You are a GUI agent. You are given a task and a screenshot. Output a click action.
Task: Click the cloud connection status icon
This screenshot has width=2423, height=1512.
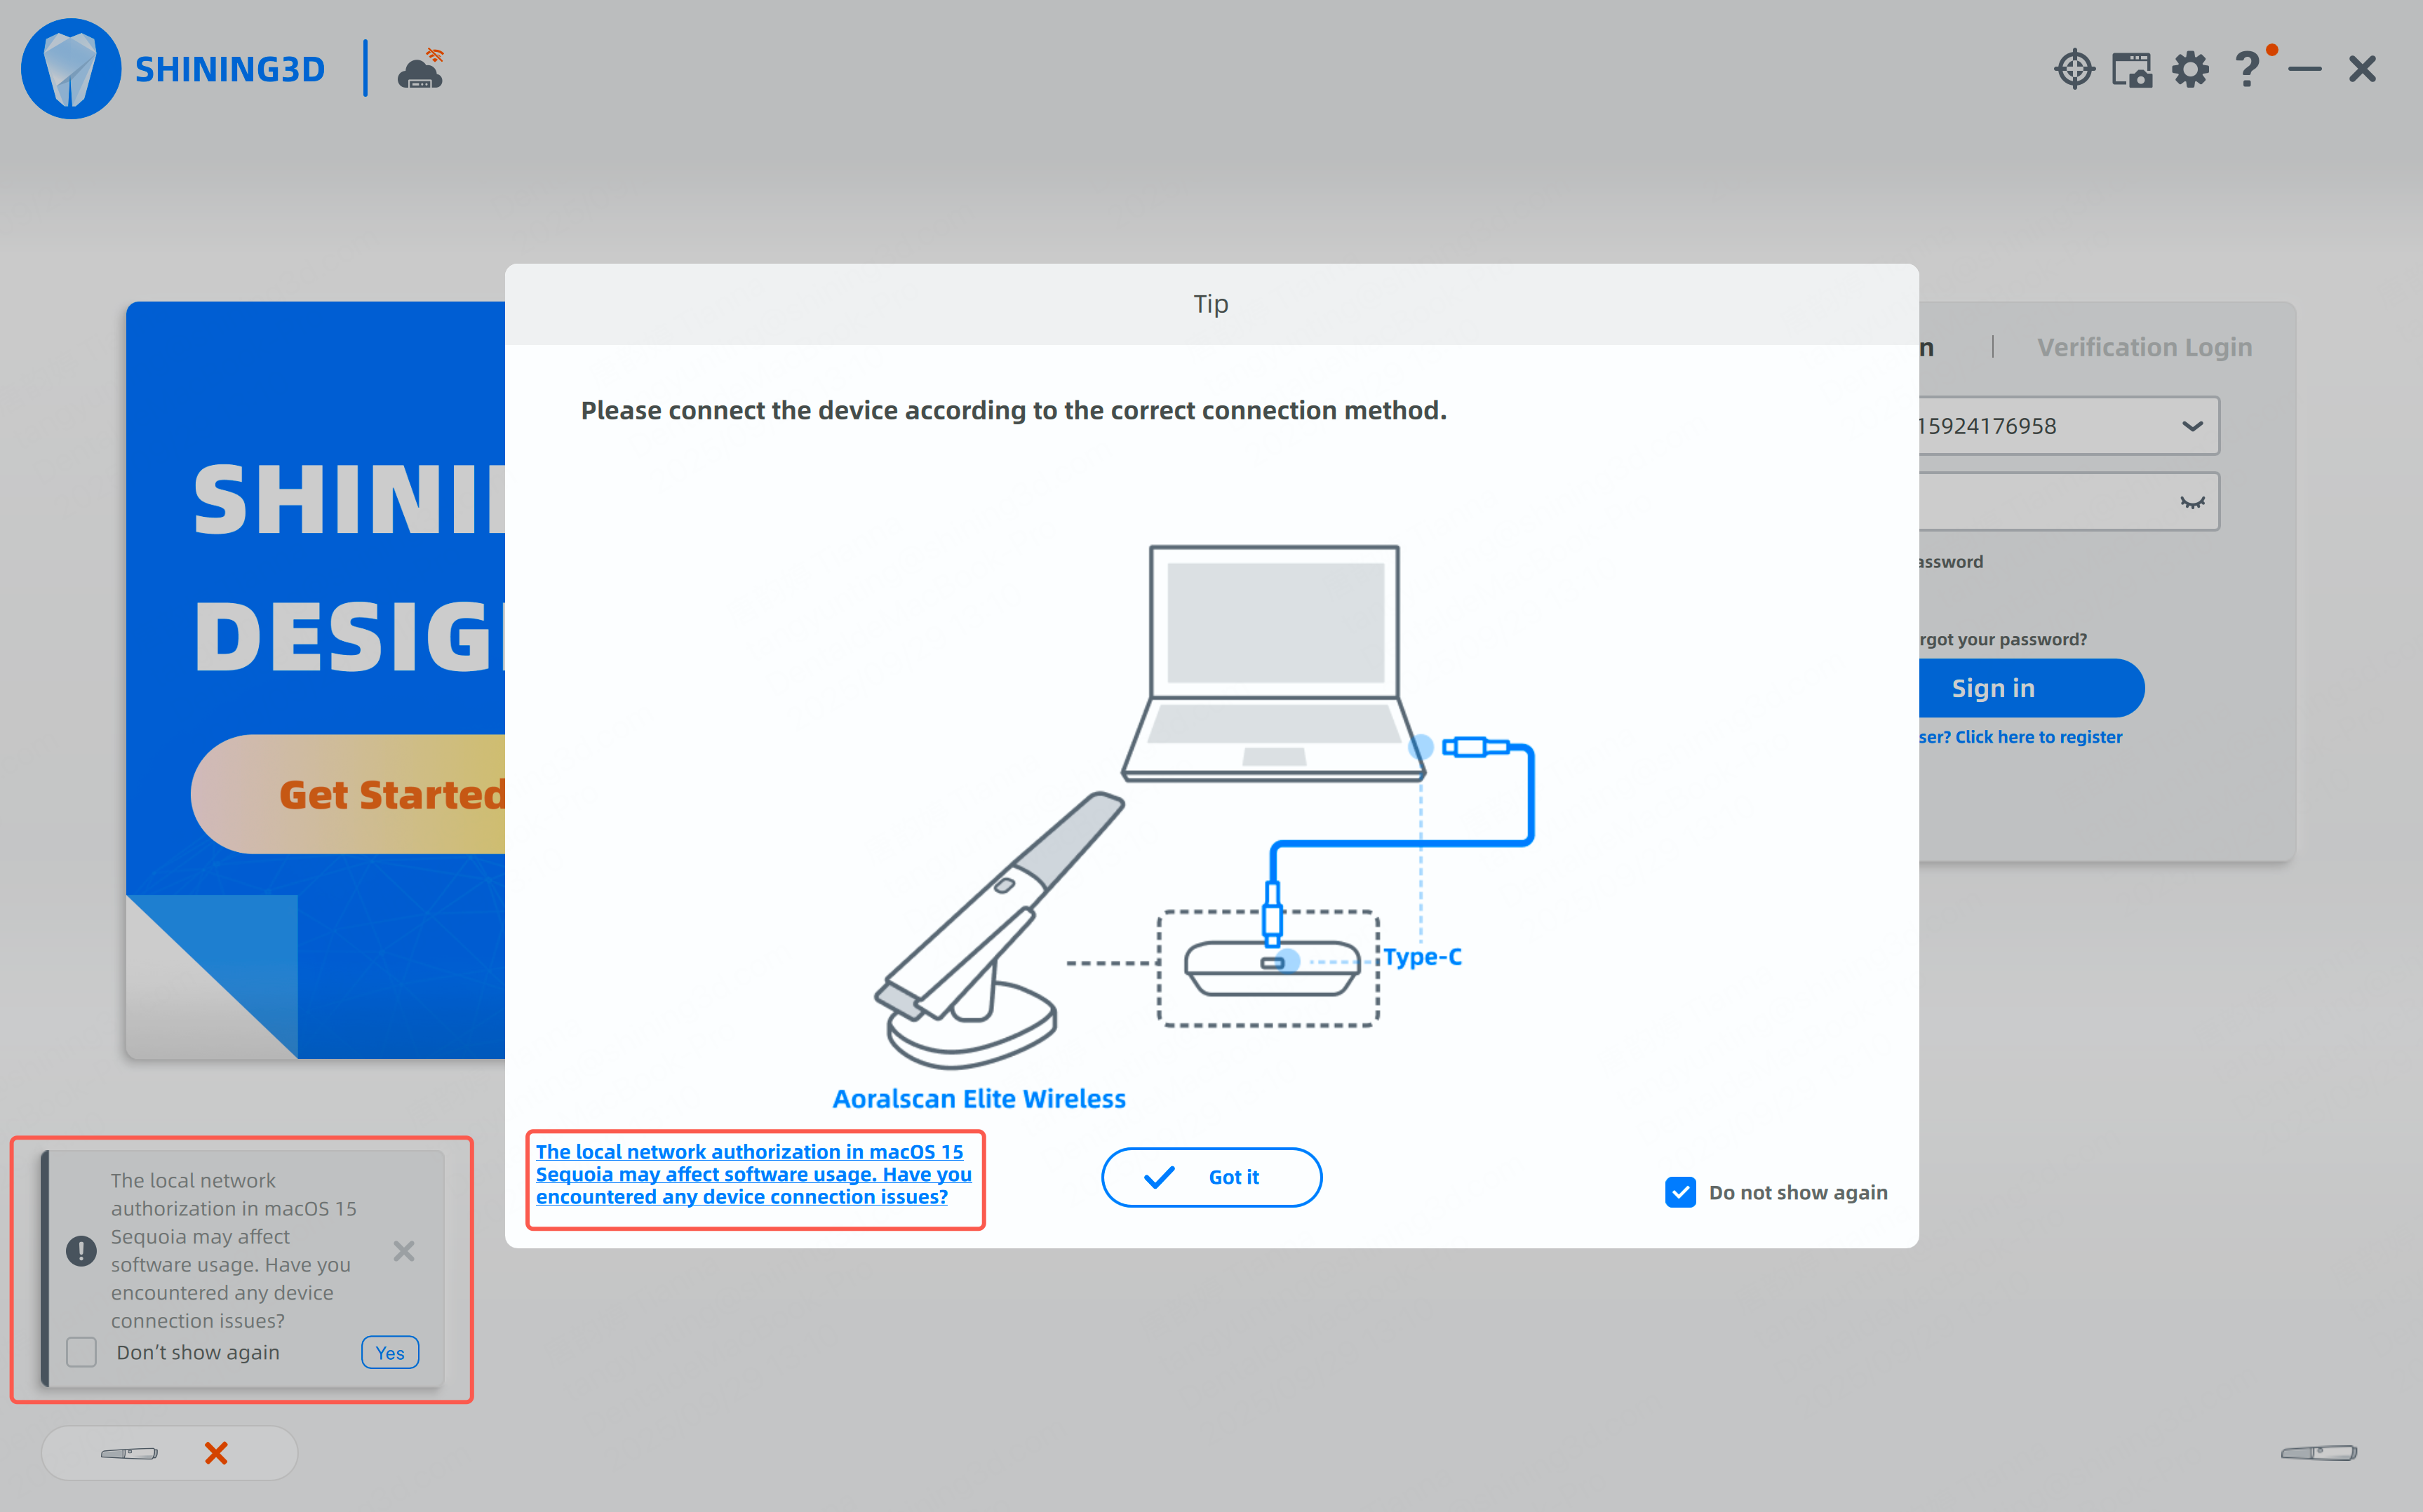coord(421,70)
